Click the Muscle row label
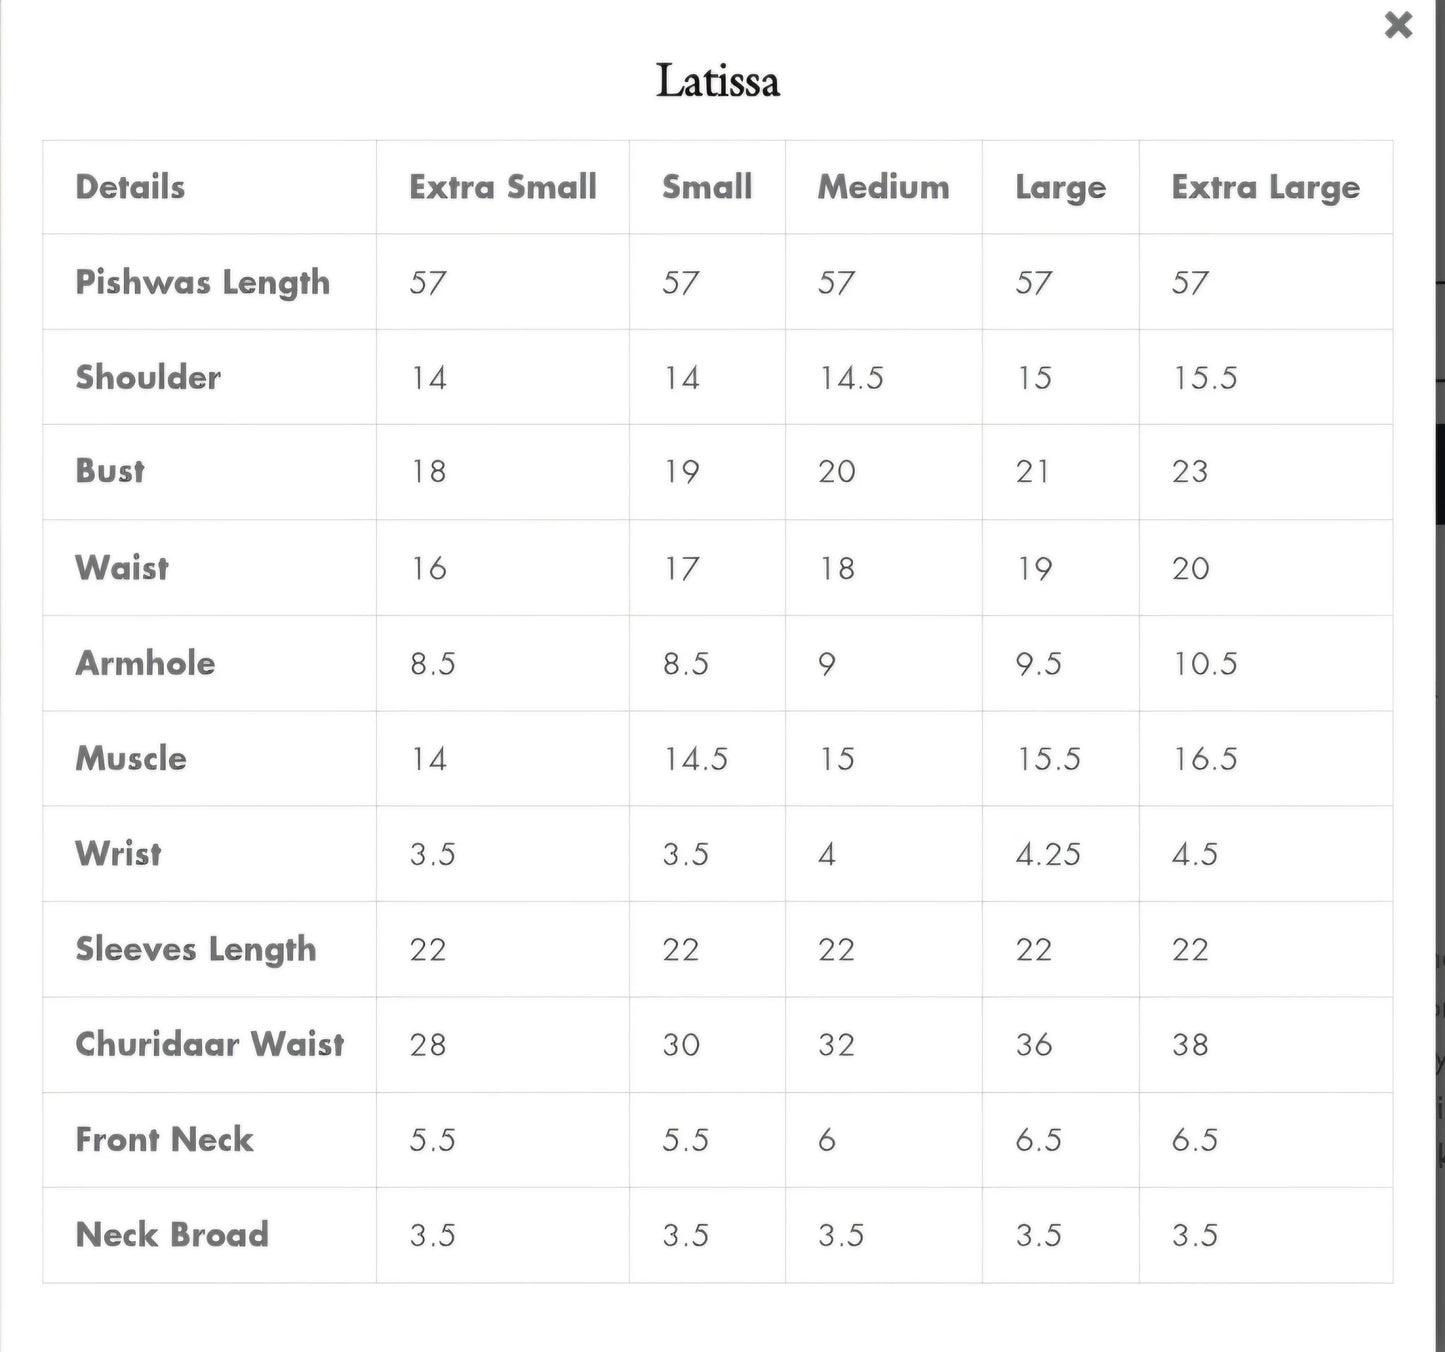 point(131,758)
